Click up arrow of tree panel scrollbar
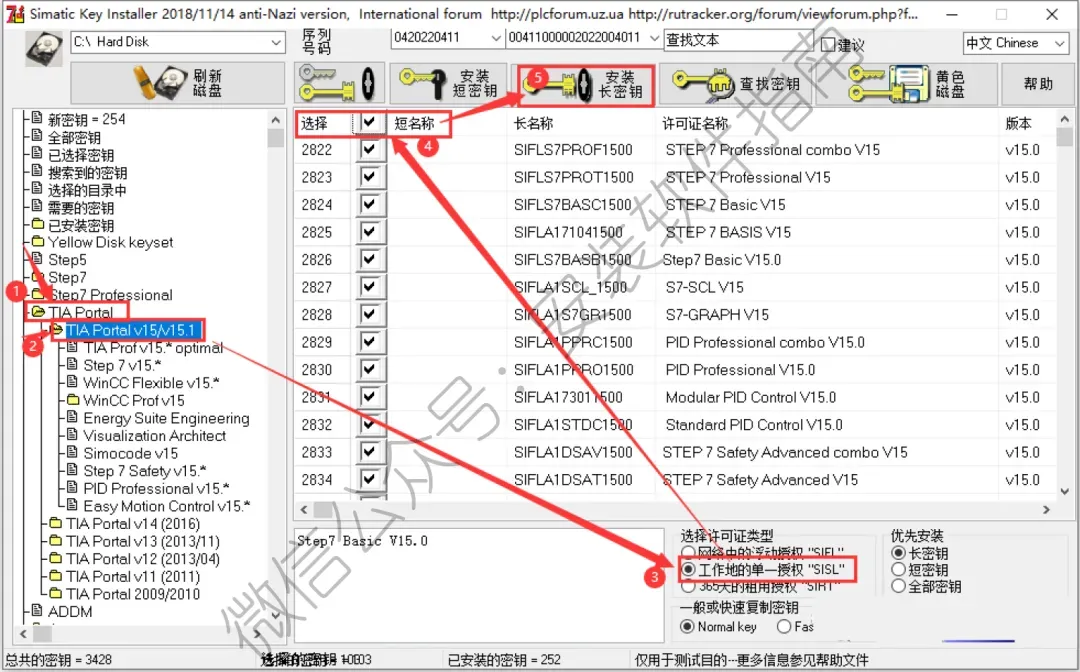The height and width of the screenshot is (672, 1080). [x=276, y=120]
